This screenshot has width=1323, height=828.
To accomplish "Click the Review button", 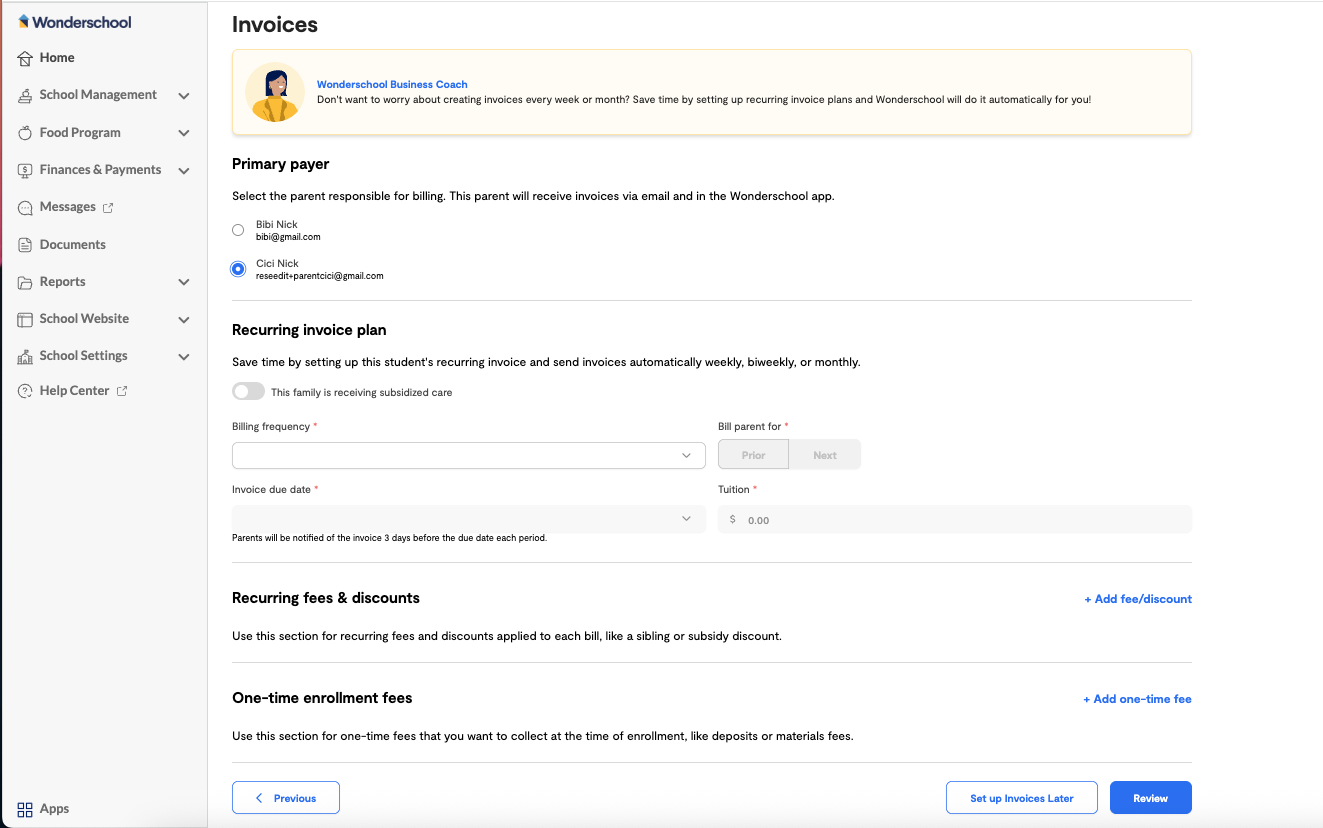I will pyautogui.click(x=1151, y=798).
